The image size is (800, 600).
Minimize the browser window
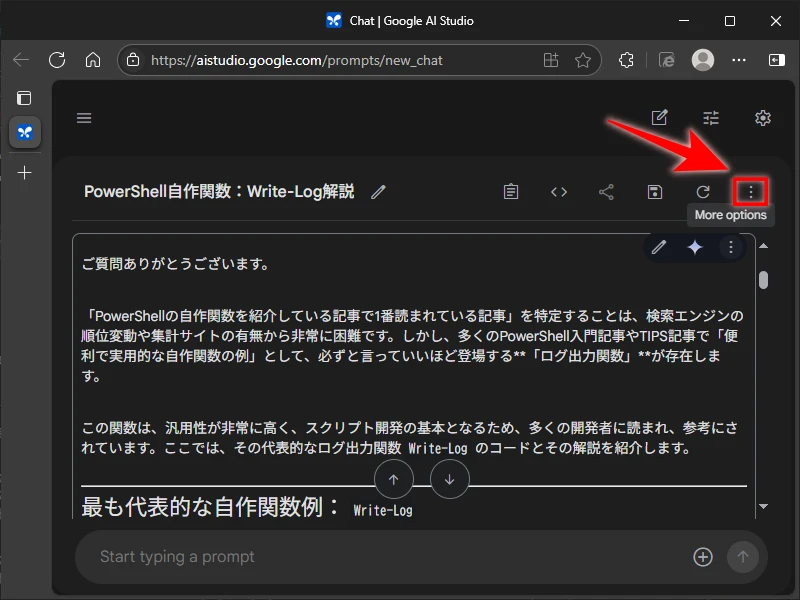point(684,21)
